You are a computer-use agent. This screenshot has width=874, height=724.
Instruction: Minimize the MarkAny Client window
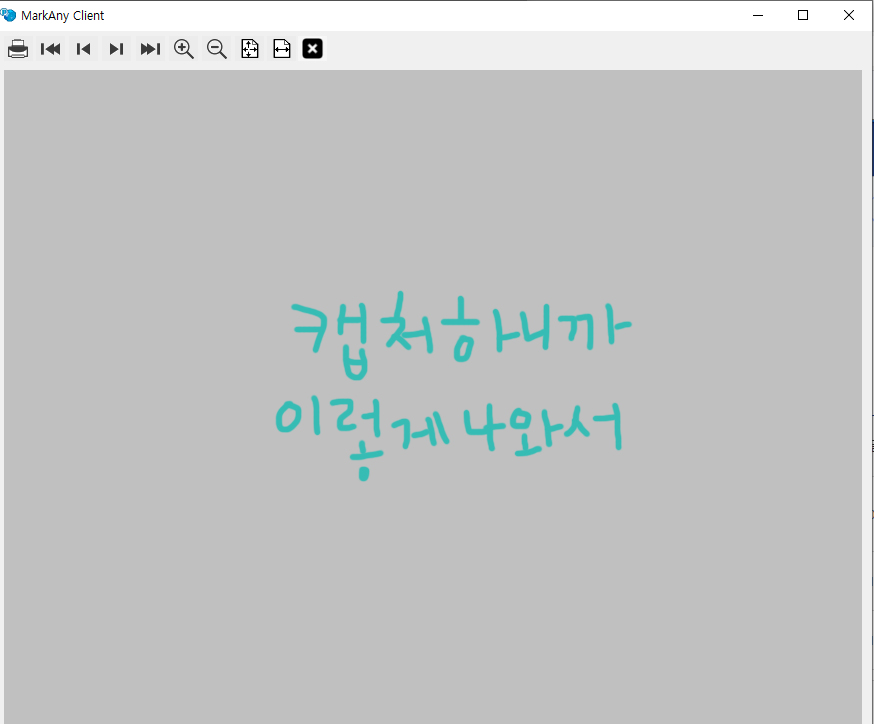[x=758, y=15]
